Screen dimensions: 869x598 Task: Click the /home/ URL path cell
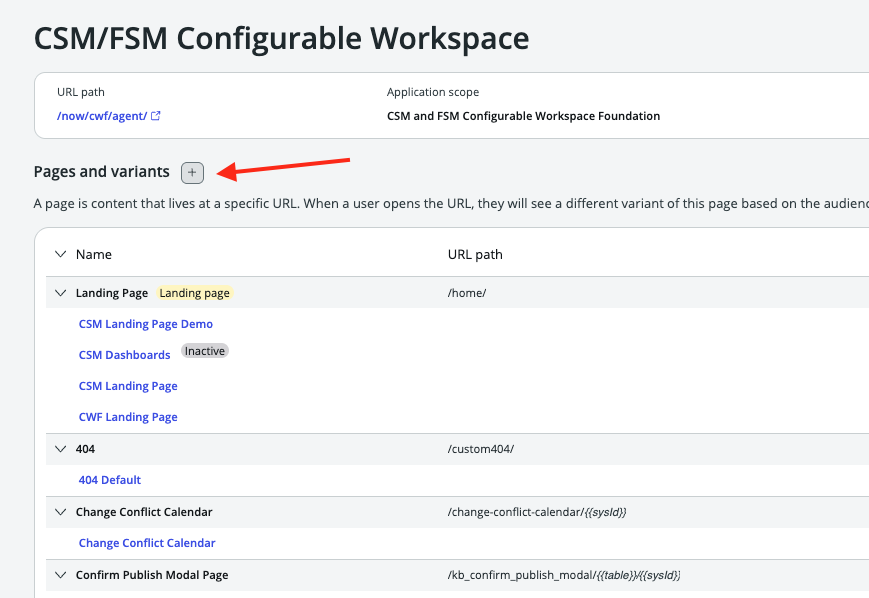467,293
